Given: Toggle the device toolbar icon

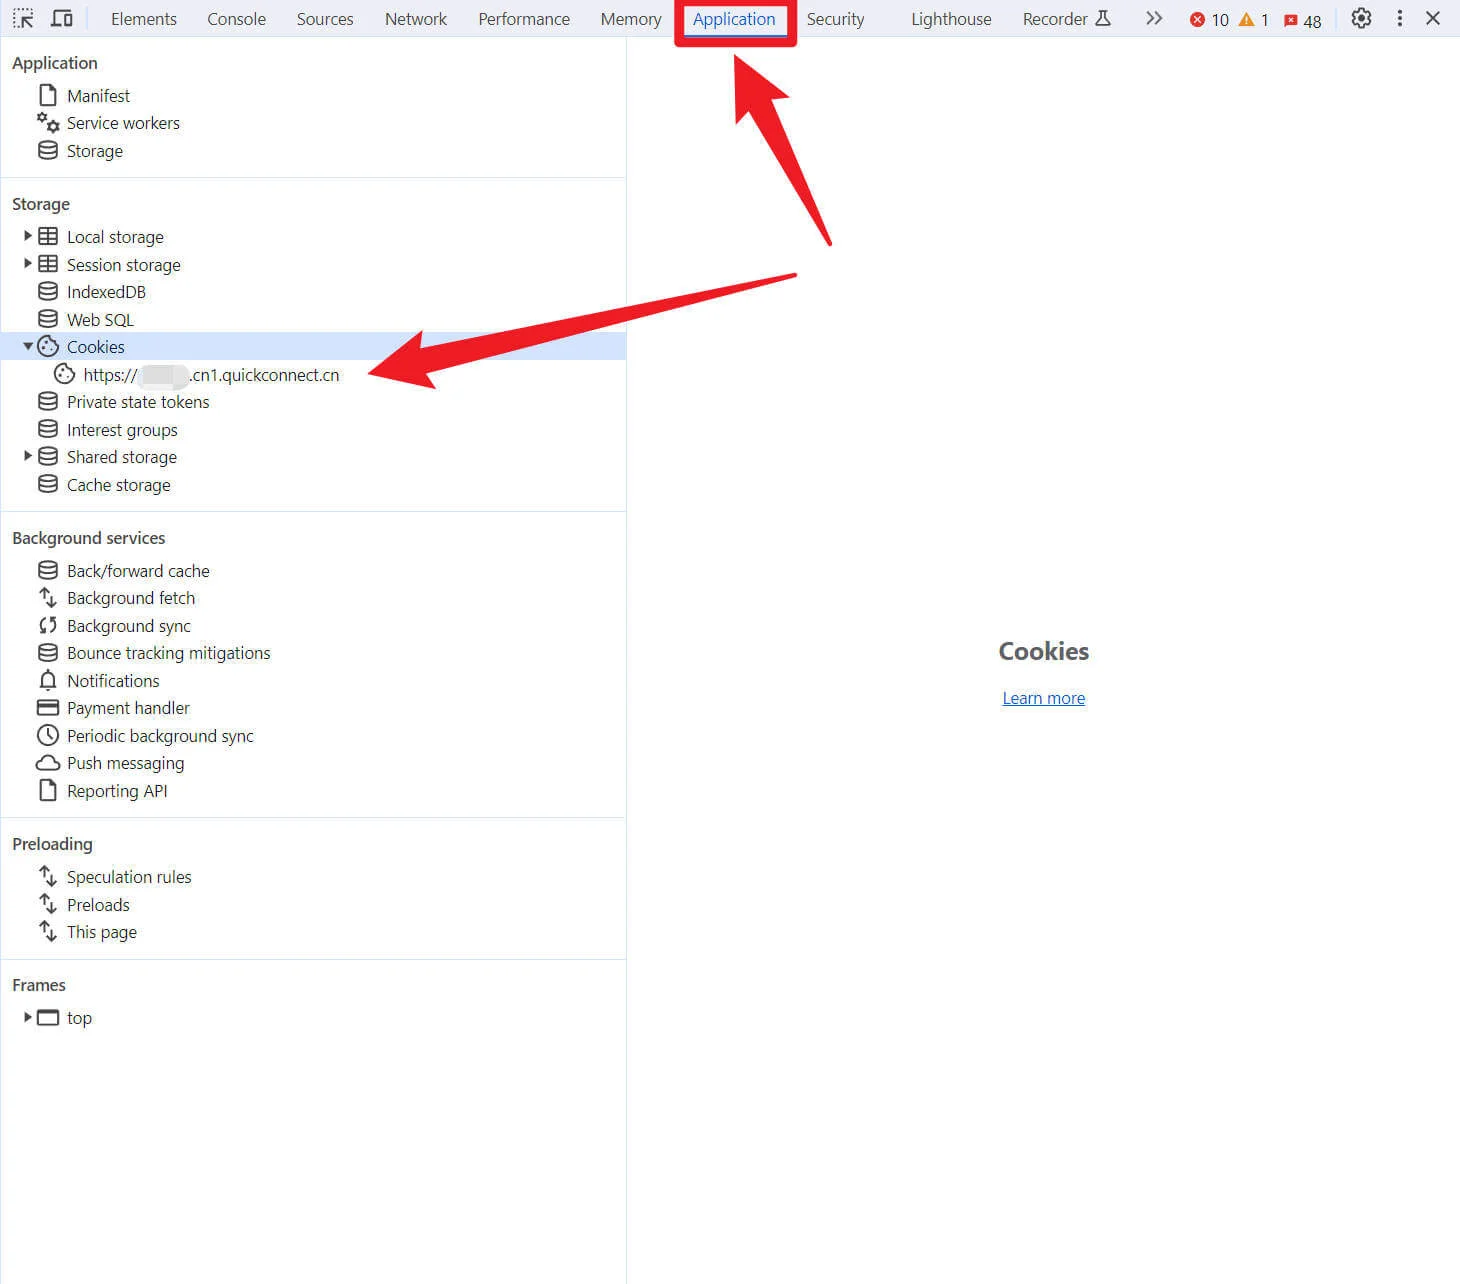Looking at the screenshot, I should point(62,19).
